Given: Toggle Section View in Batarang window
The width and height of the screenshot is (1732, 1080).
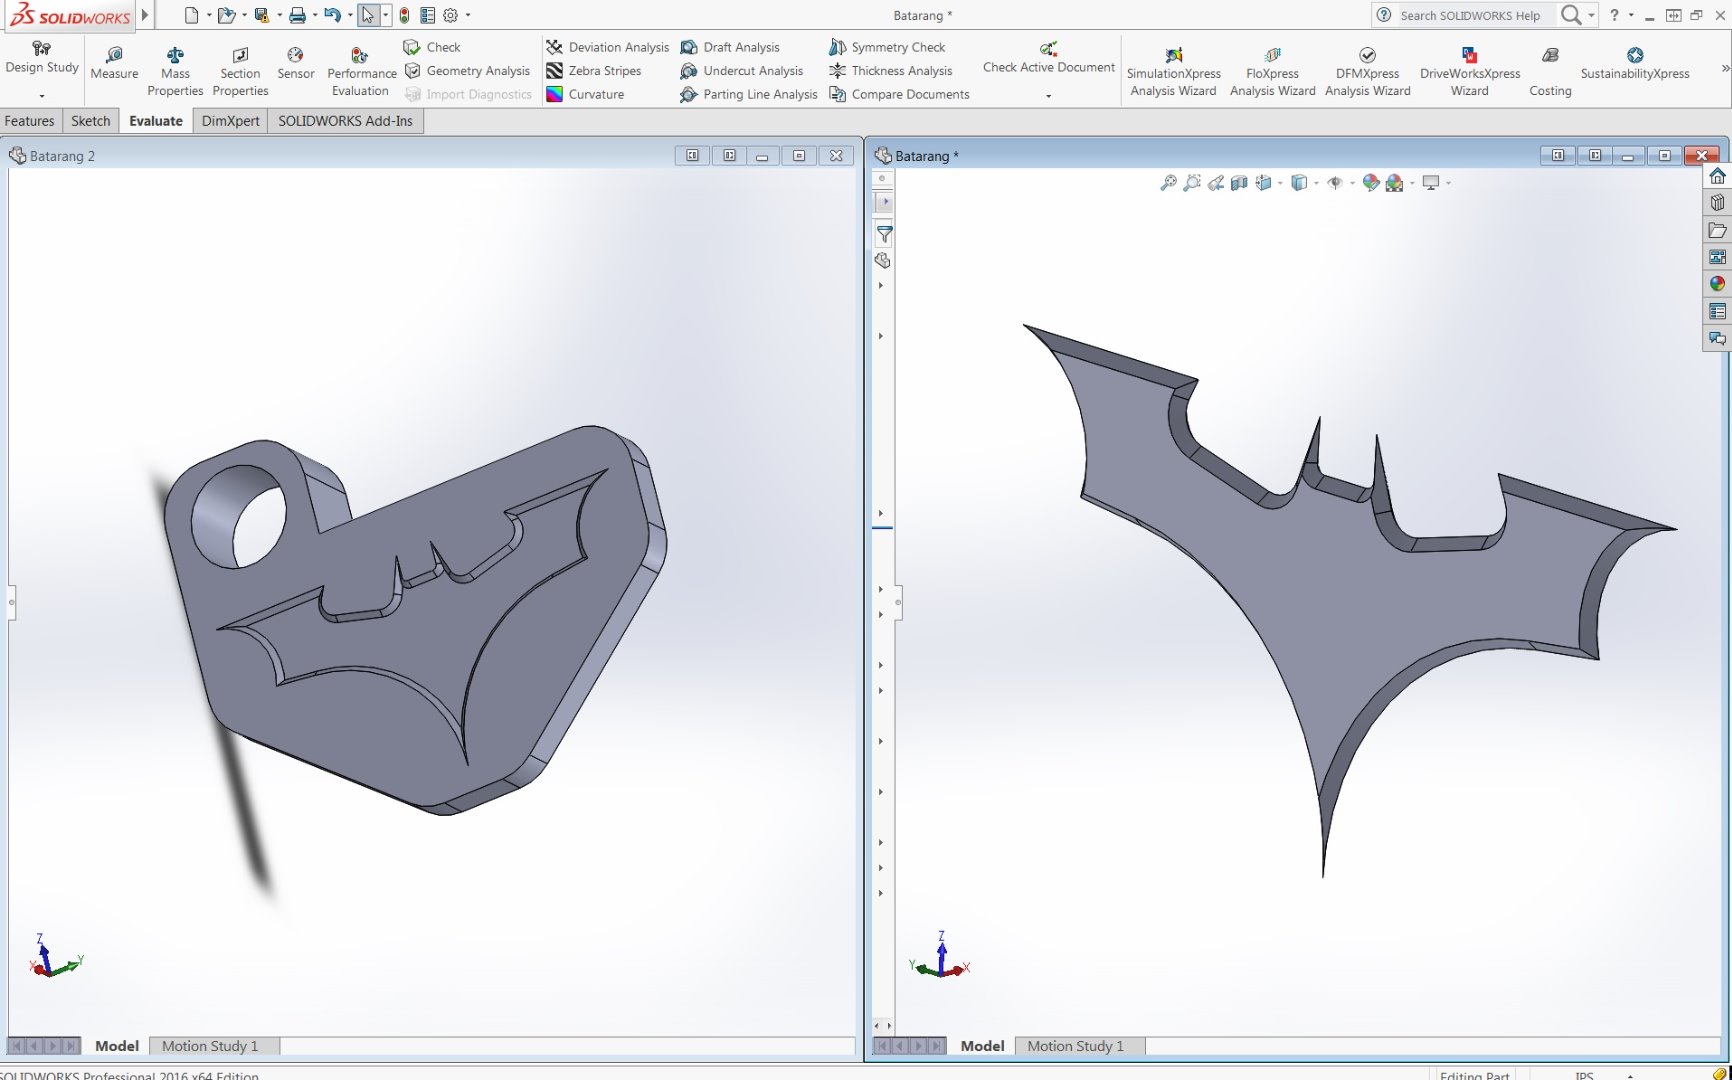Looking at the screenshot, I should [1240, 183].
